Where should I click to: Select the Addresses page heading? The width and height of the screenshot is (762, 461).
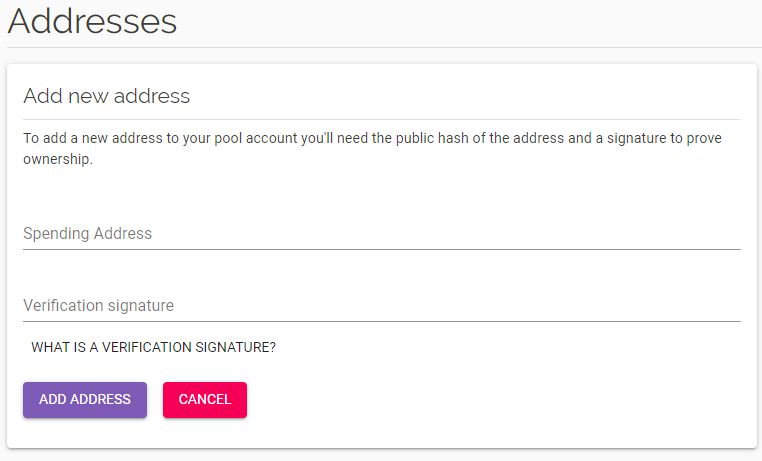92,22
